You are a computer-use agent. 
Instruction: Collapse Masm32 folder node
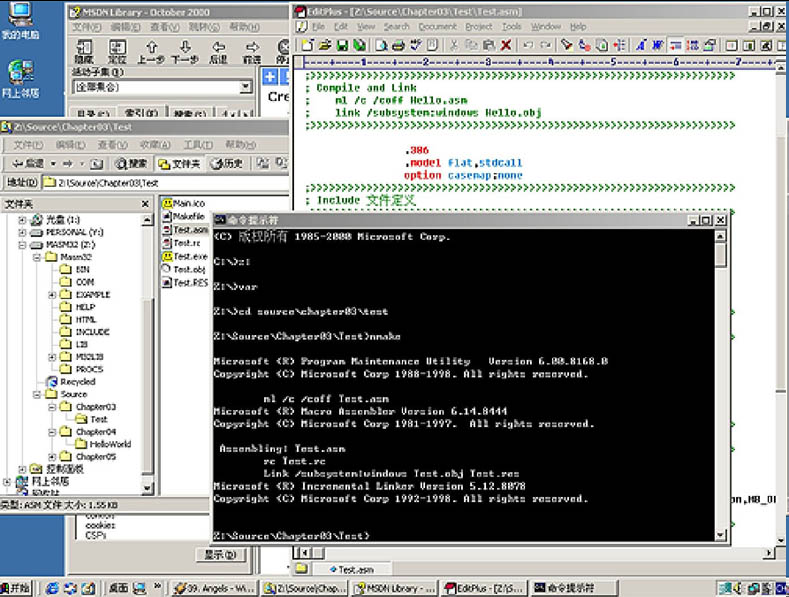coord(37,257)
